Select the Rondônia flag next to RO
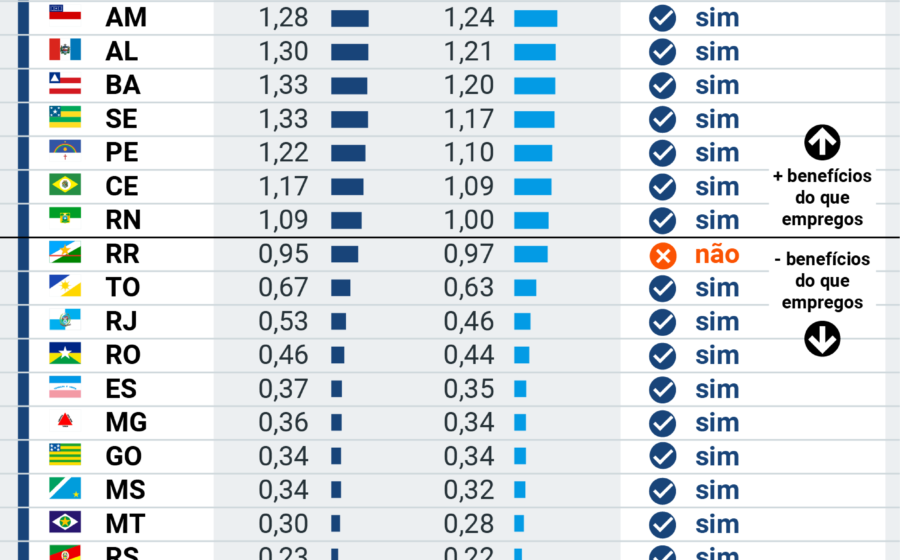Screen dimensions: 900x560 pyautogui.click(x=65, y=353)
